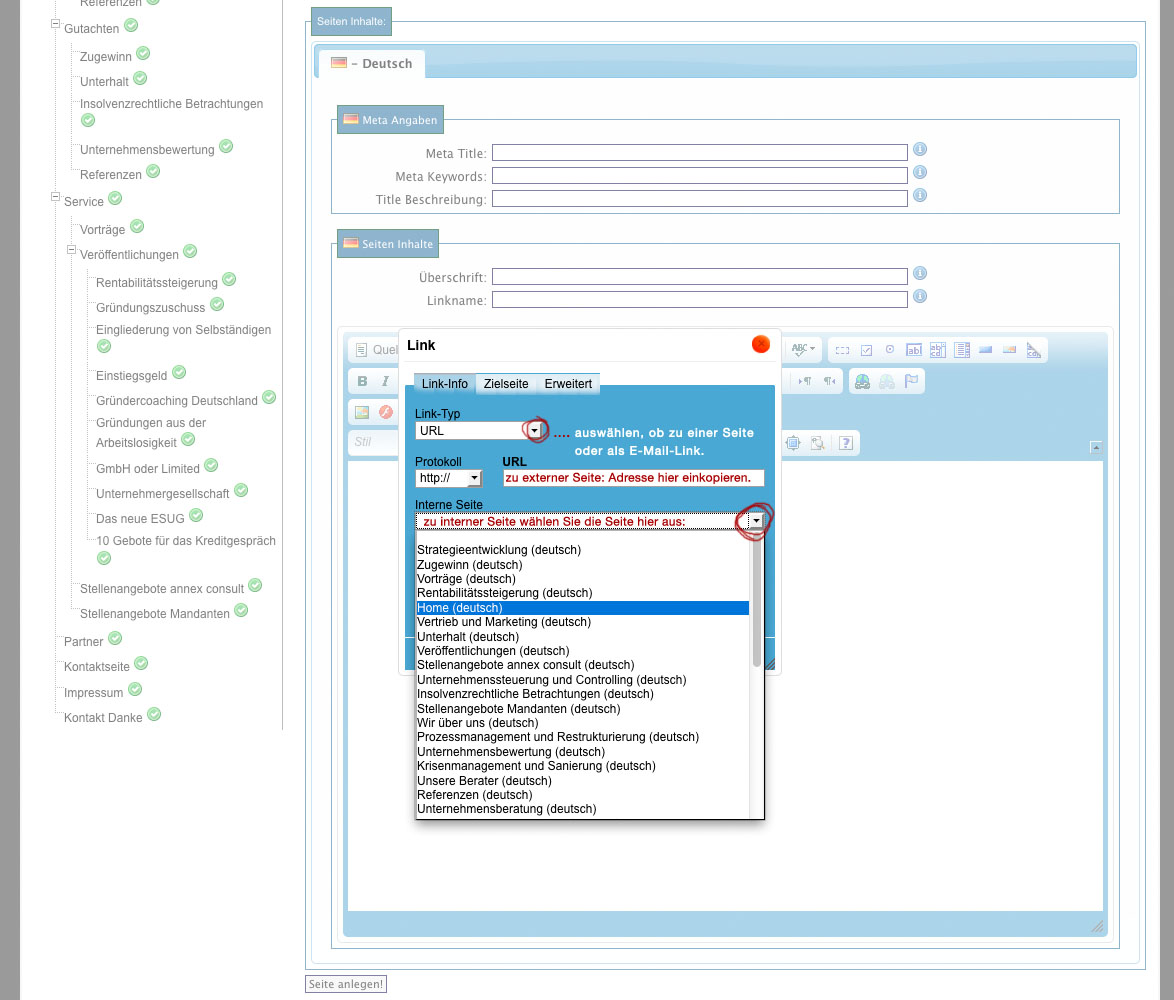
Task: Click the insert Flash icon
Action: 385,412
